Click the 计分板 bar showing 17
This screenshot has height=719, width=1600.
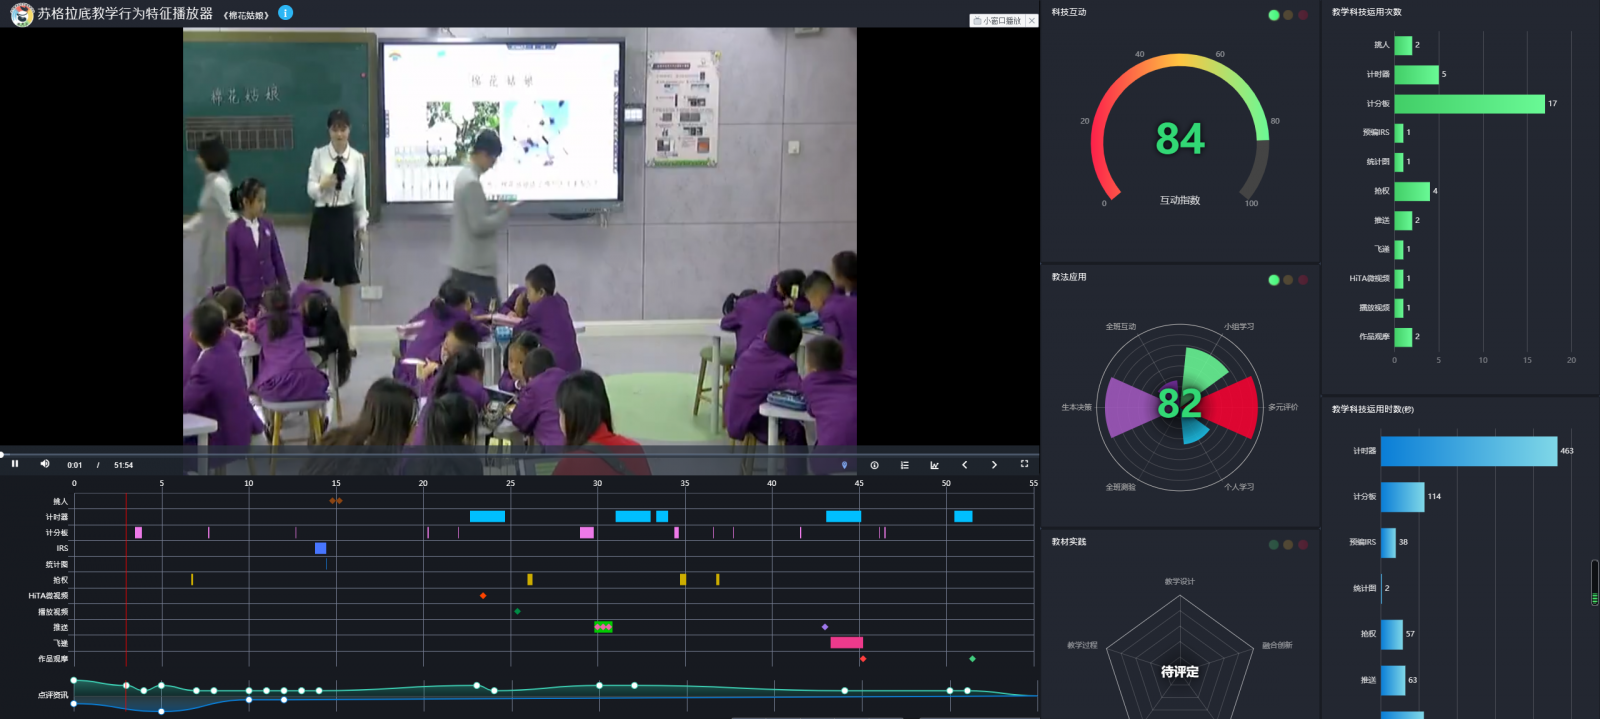click(1469, 103)
